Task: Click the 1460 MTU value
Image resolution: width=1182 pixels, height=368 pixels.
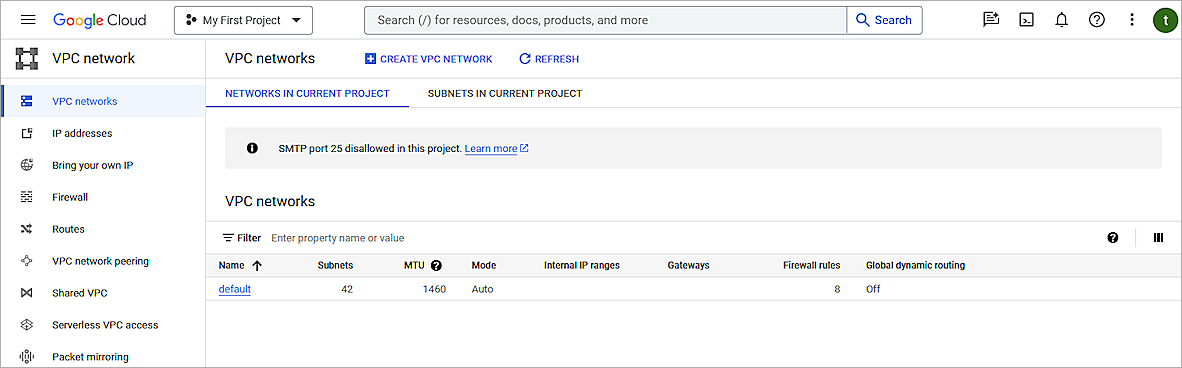Action: click(x=434, y=289)
